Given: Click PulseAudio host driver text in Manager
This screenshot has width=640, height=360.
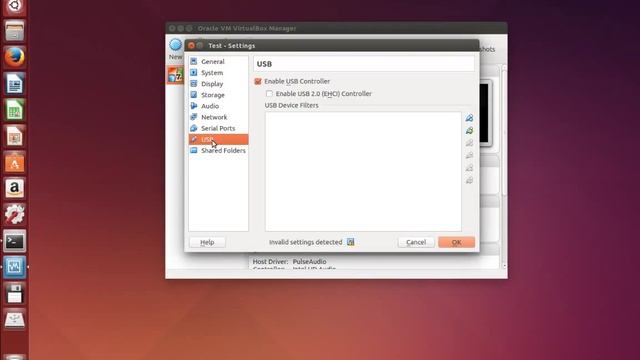Looking at the screenshot, I should (309, 262).
